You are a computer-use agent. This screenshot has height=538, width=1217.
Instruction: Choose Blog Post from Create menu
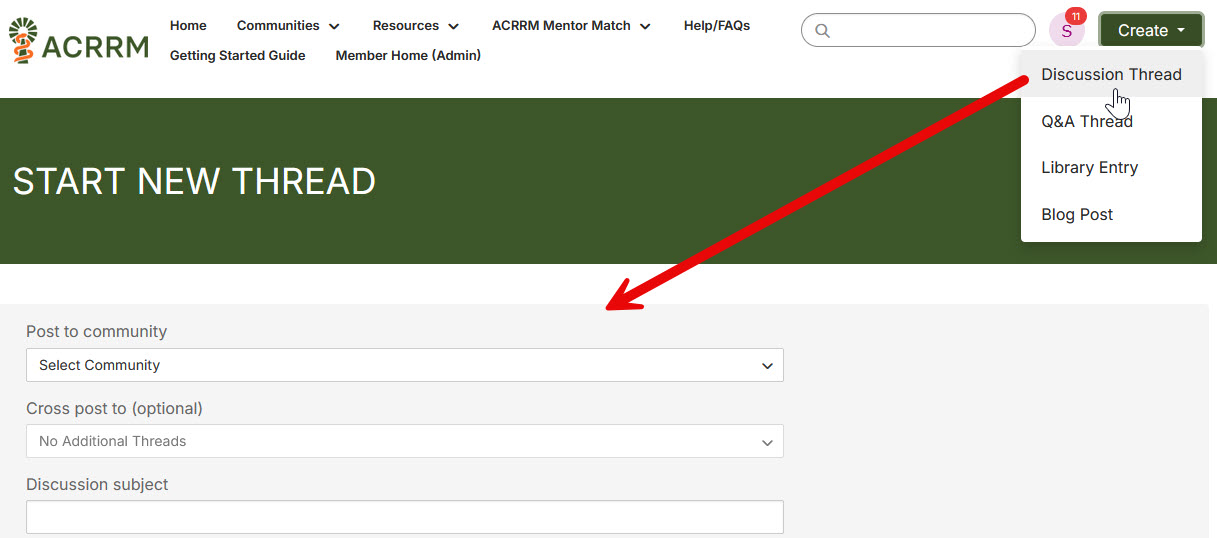tap(1111, 214)
